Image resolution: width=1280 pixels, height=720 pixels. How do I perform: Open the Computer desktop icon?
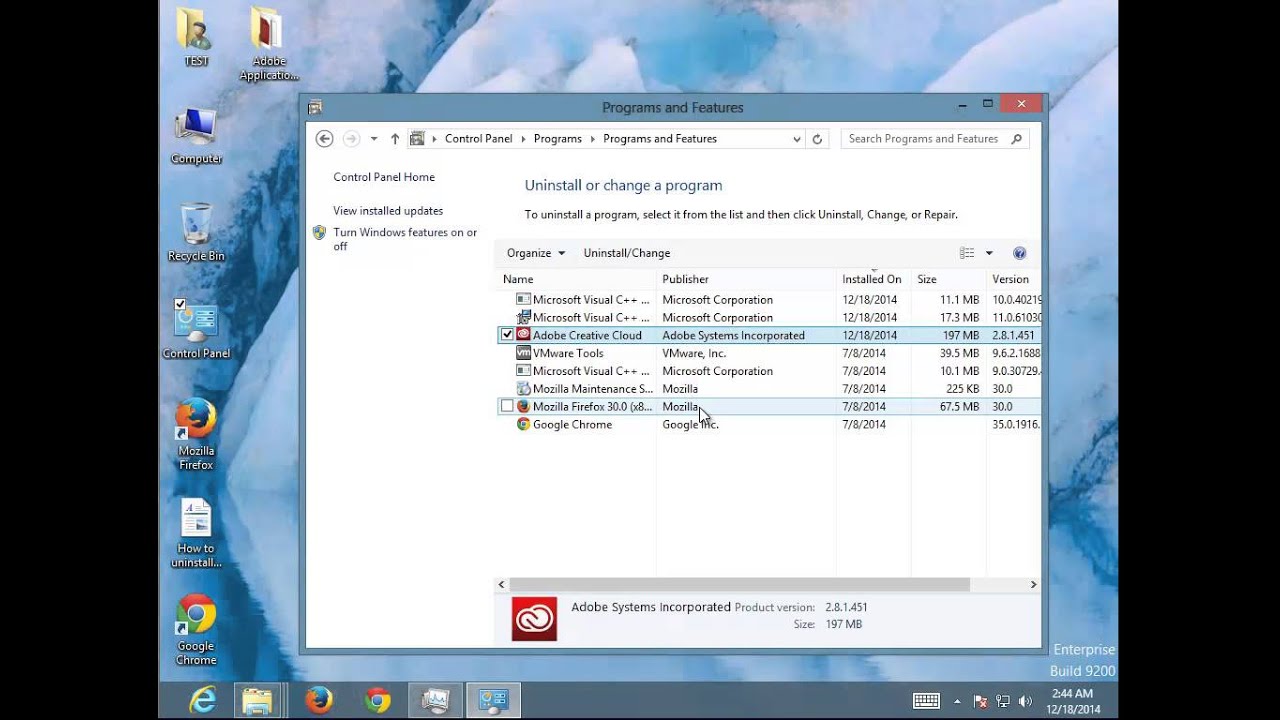coord(196,136)
